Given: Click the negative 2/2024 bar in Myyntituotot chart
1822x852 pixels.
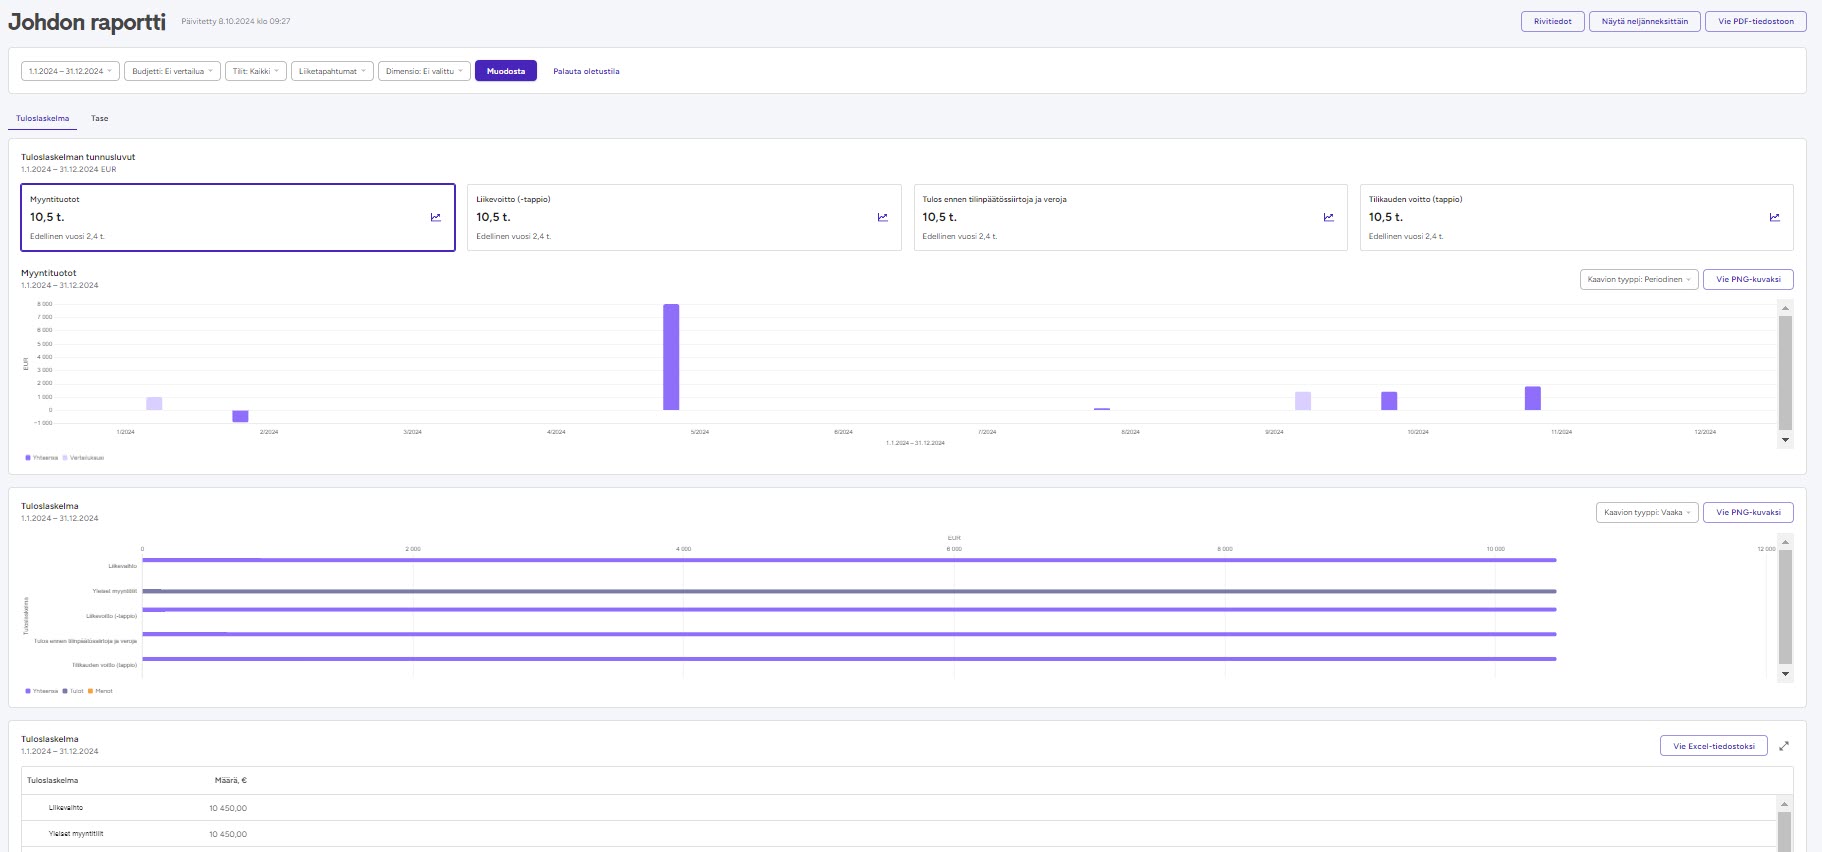Looking at the screenshot, I should (x=240, y=416).
